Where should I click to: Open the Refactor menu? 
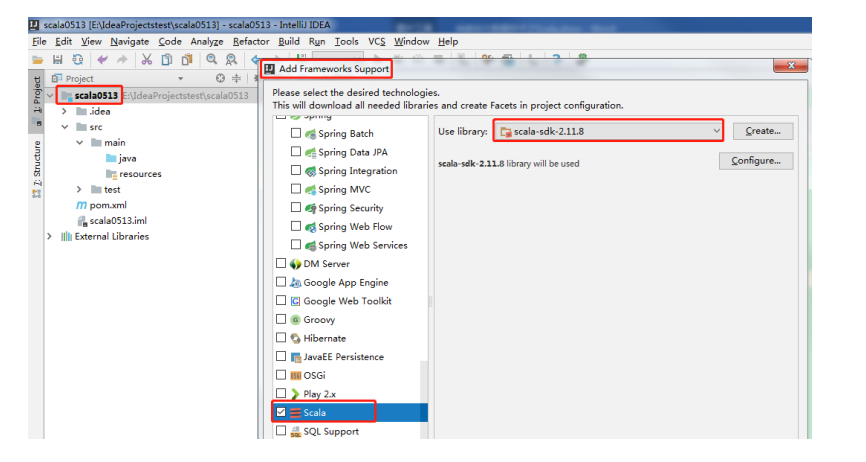pyautogui.click(x=251, y=41)
